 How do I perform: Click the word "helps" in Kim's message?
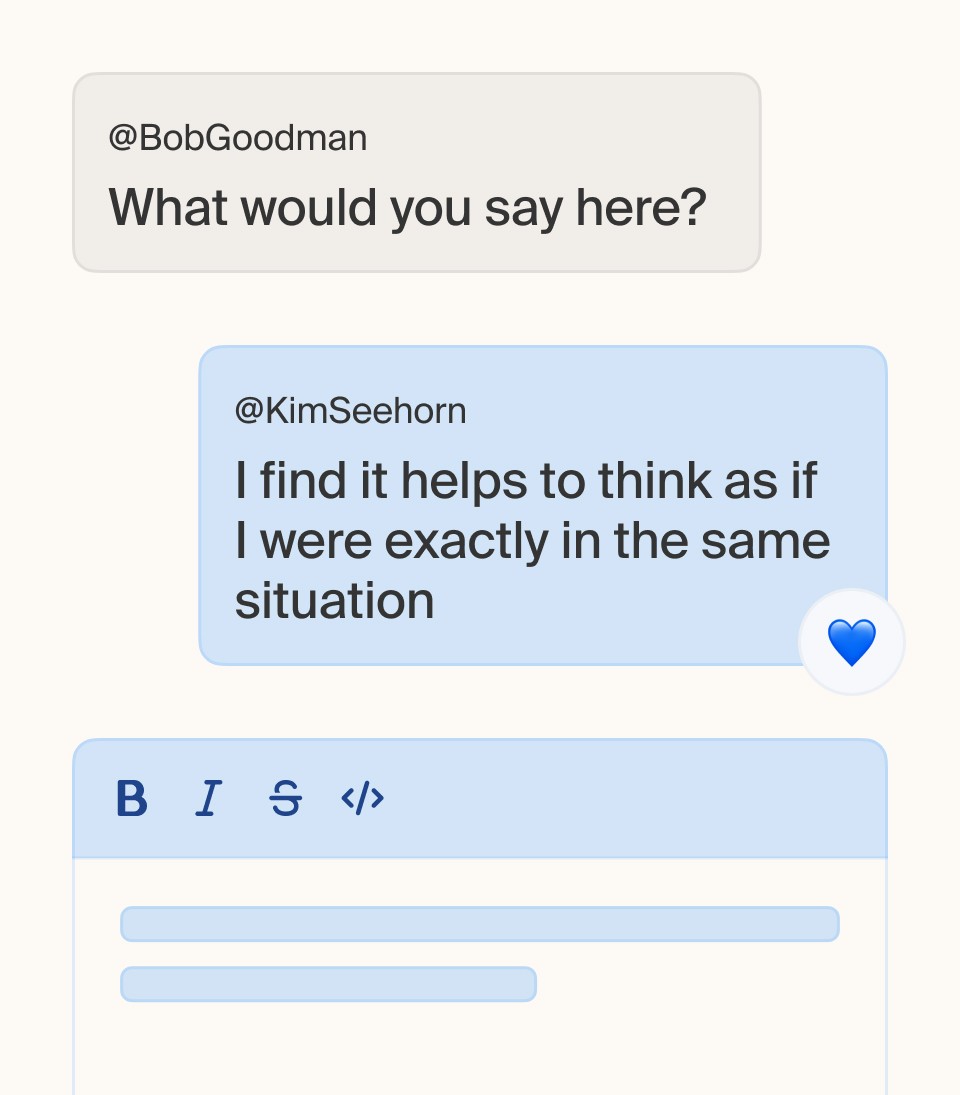point(464,483)
